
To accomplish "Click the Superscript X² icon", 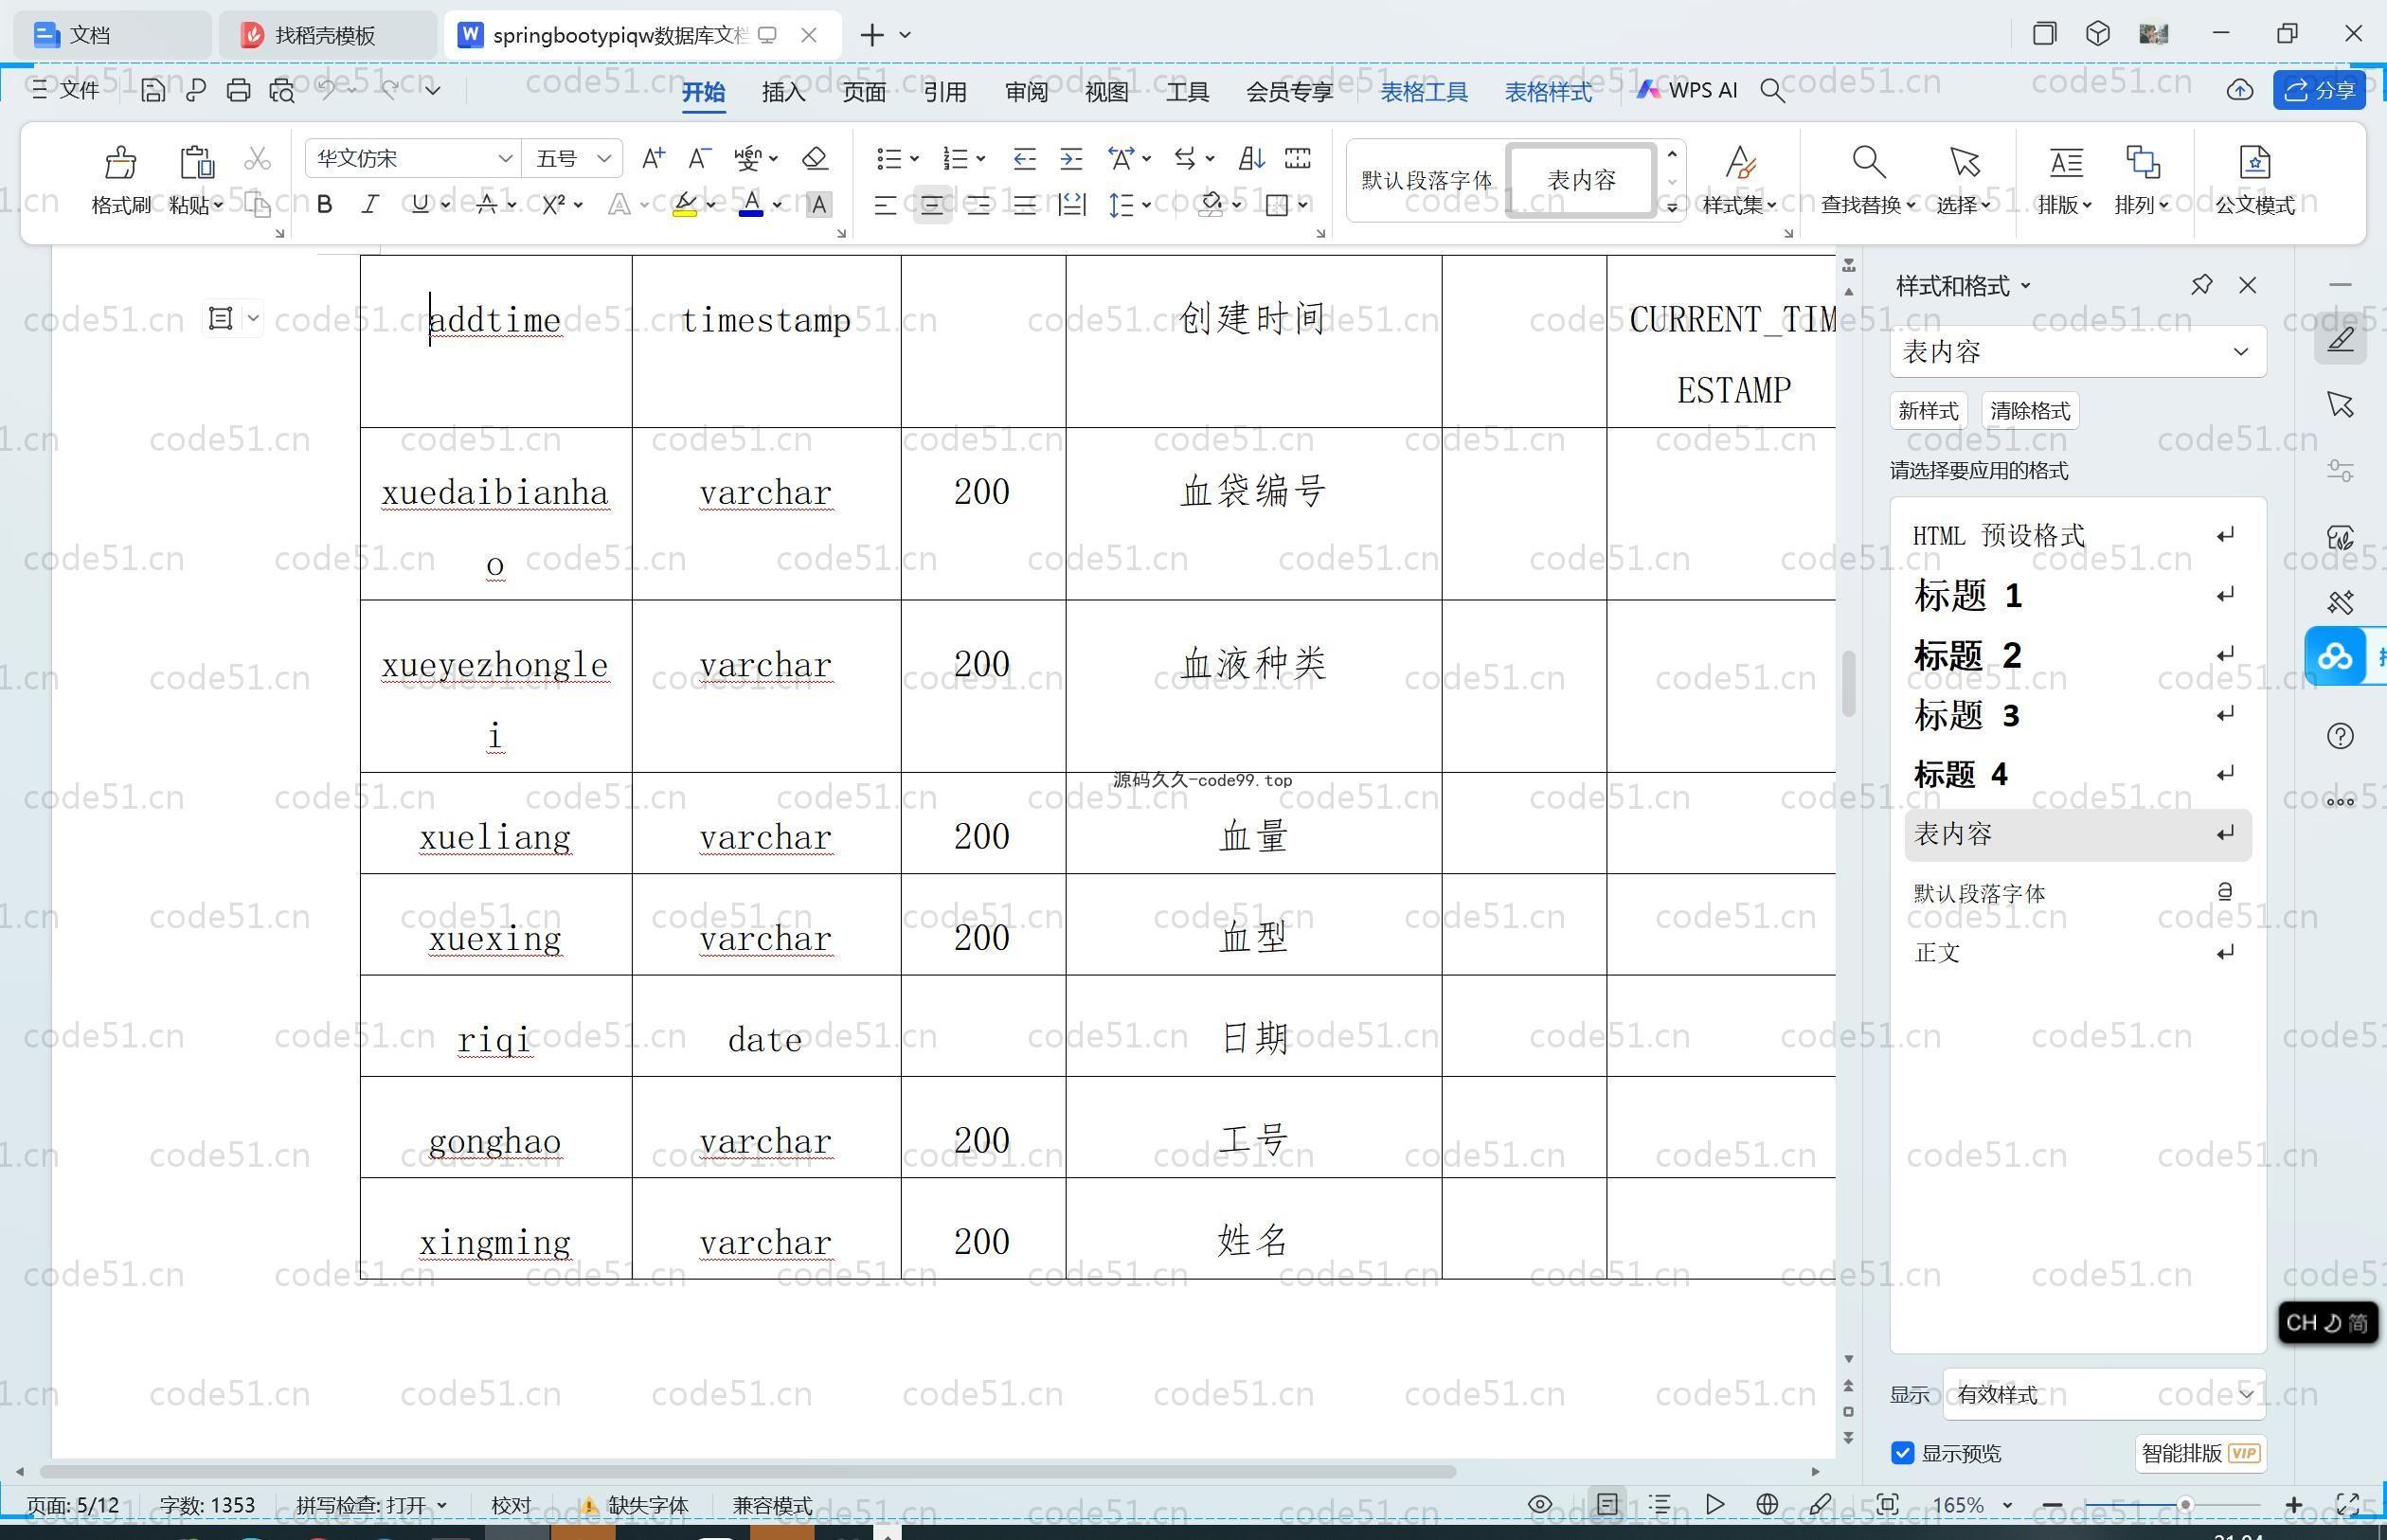I will (x=553, y=205).
